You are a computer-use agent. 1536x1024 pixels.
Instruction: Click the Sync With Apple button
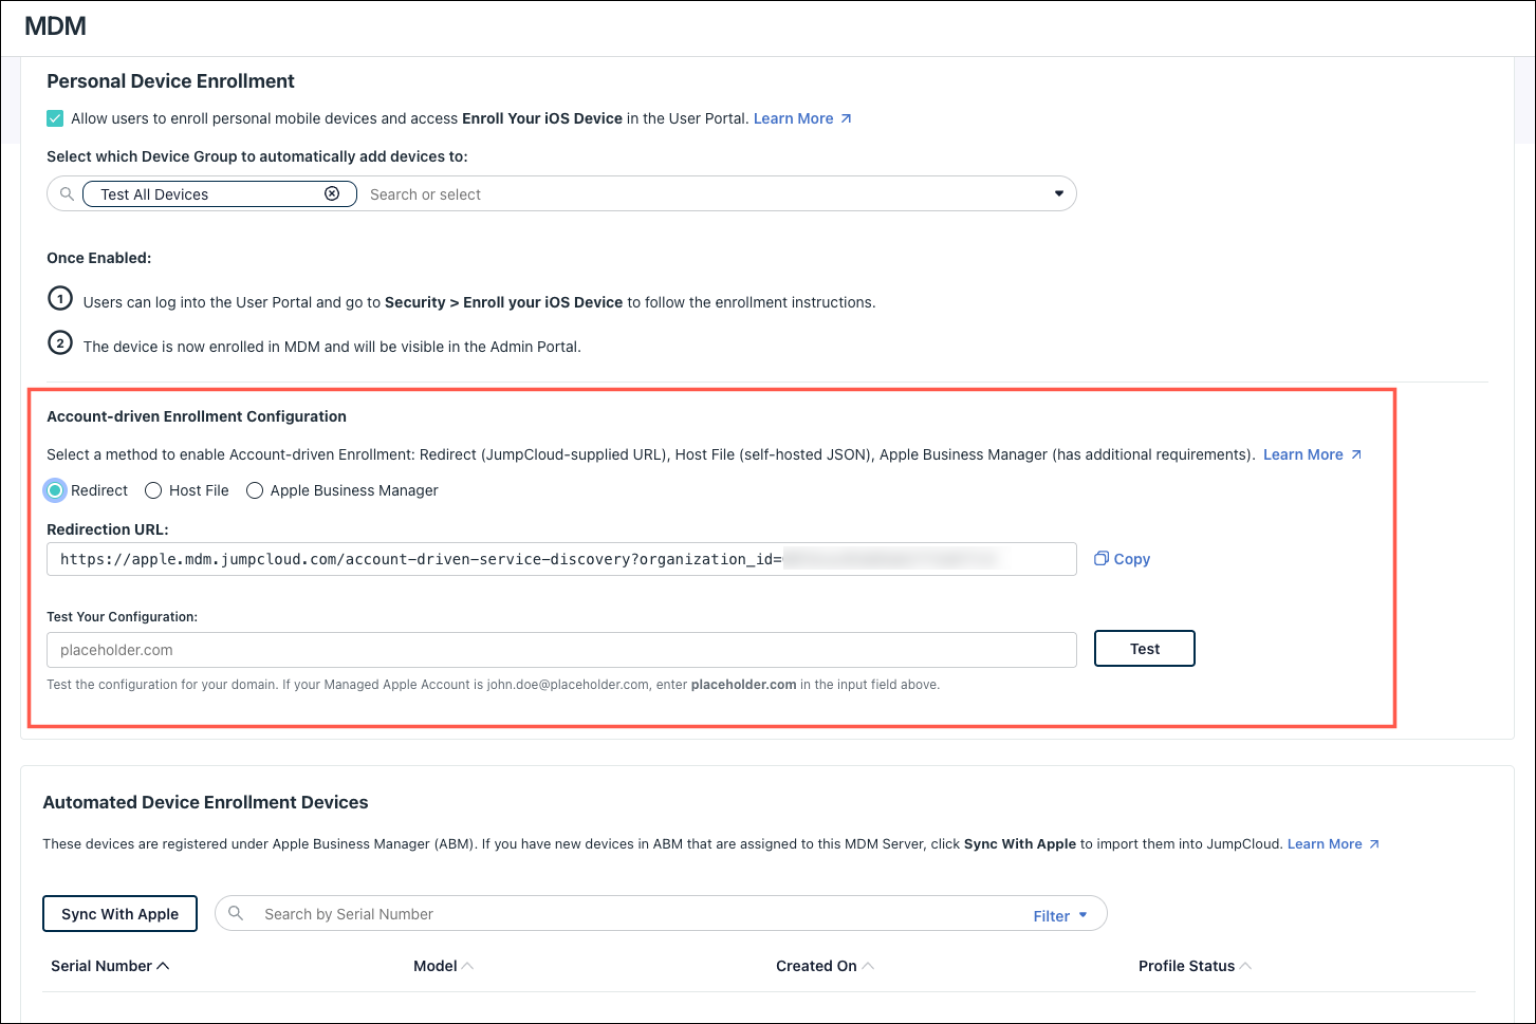click(x=119, y=913)
